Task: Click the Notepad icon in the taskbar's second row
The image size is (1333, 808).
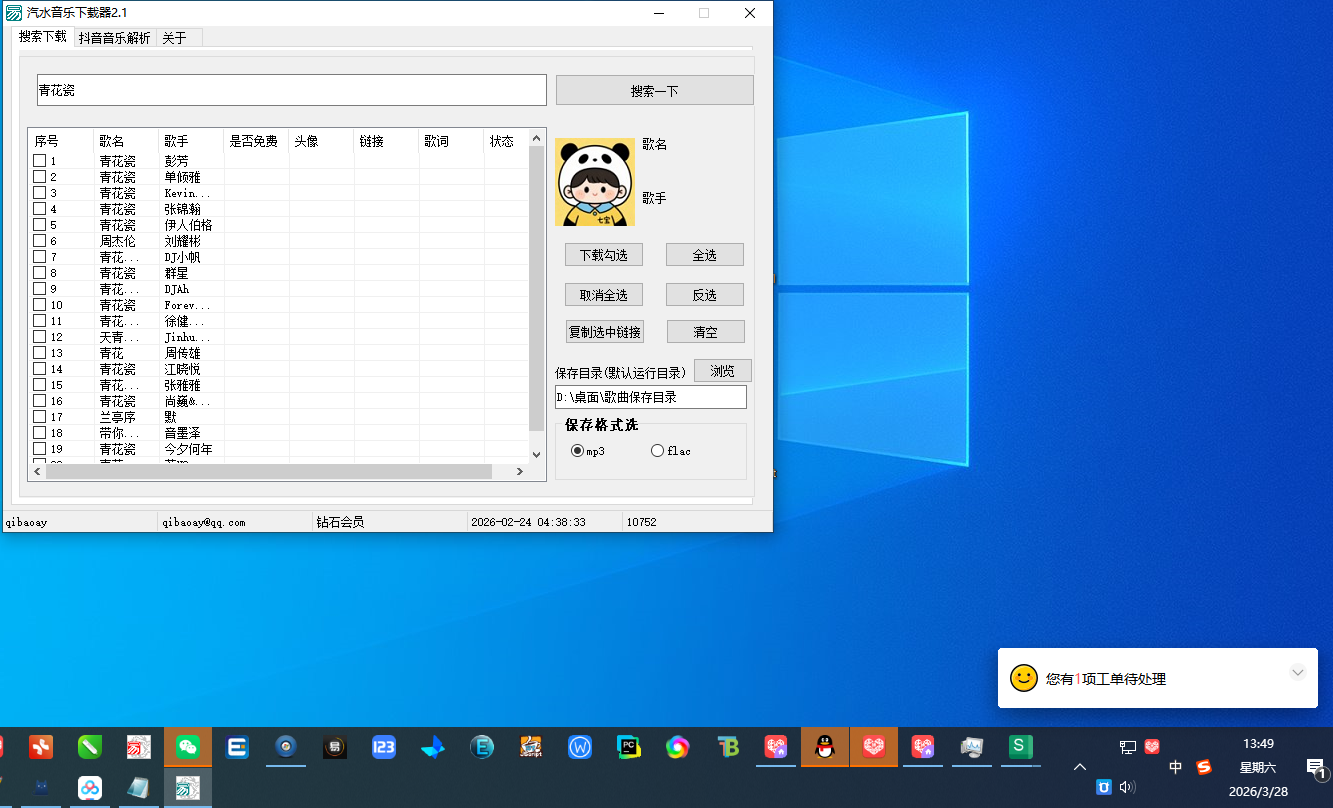Action: pos(138,788)
